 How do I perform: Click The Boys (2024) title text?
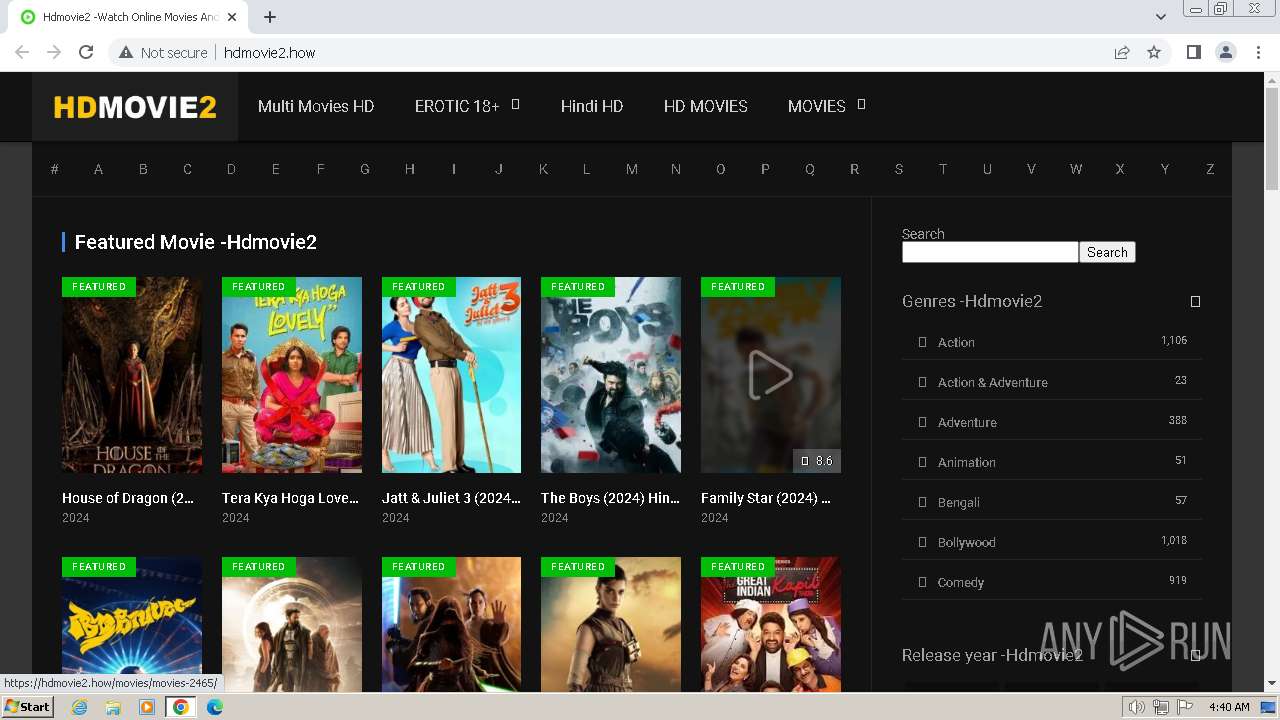610,498
